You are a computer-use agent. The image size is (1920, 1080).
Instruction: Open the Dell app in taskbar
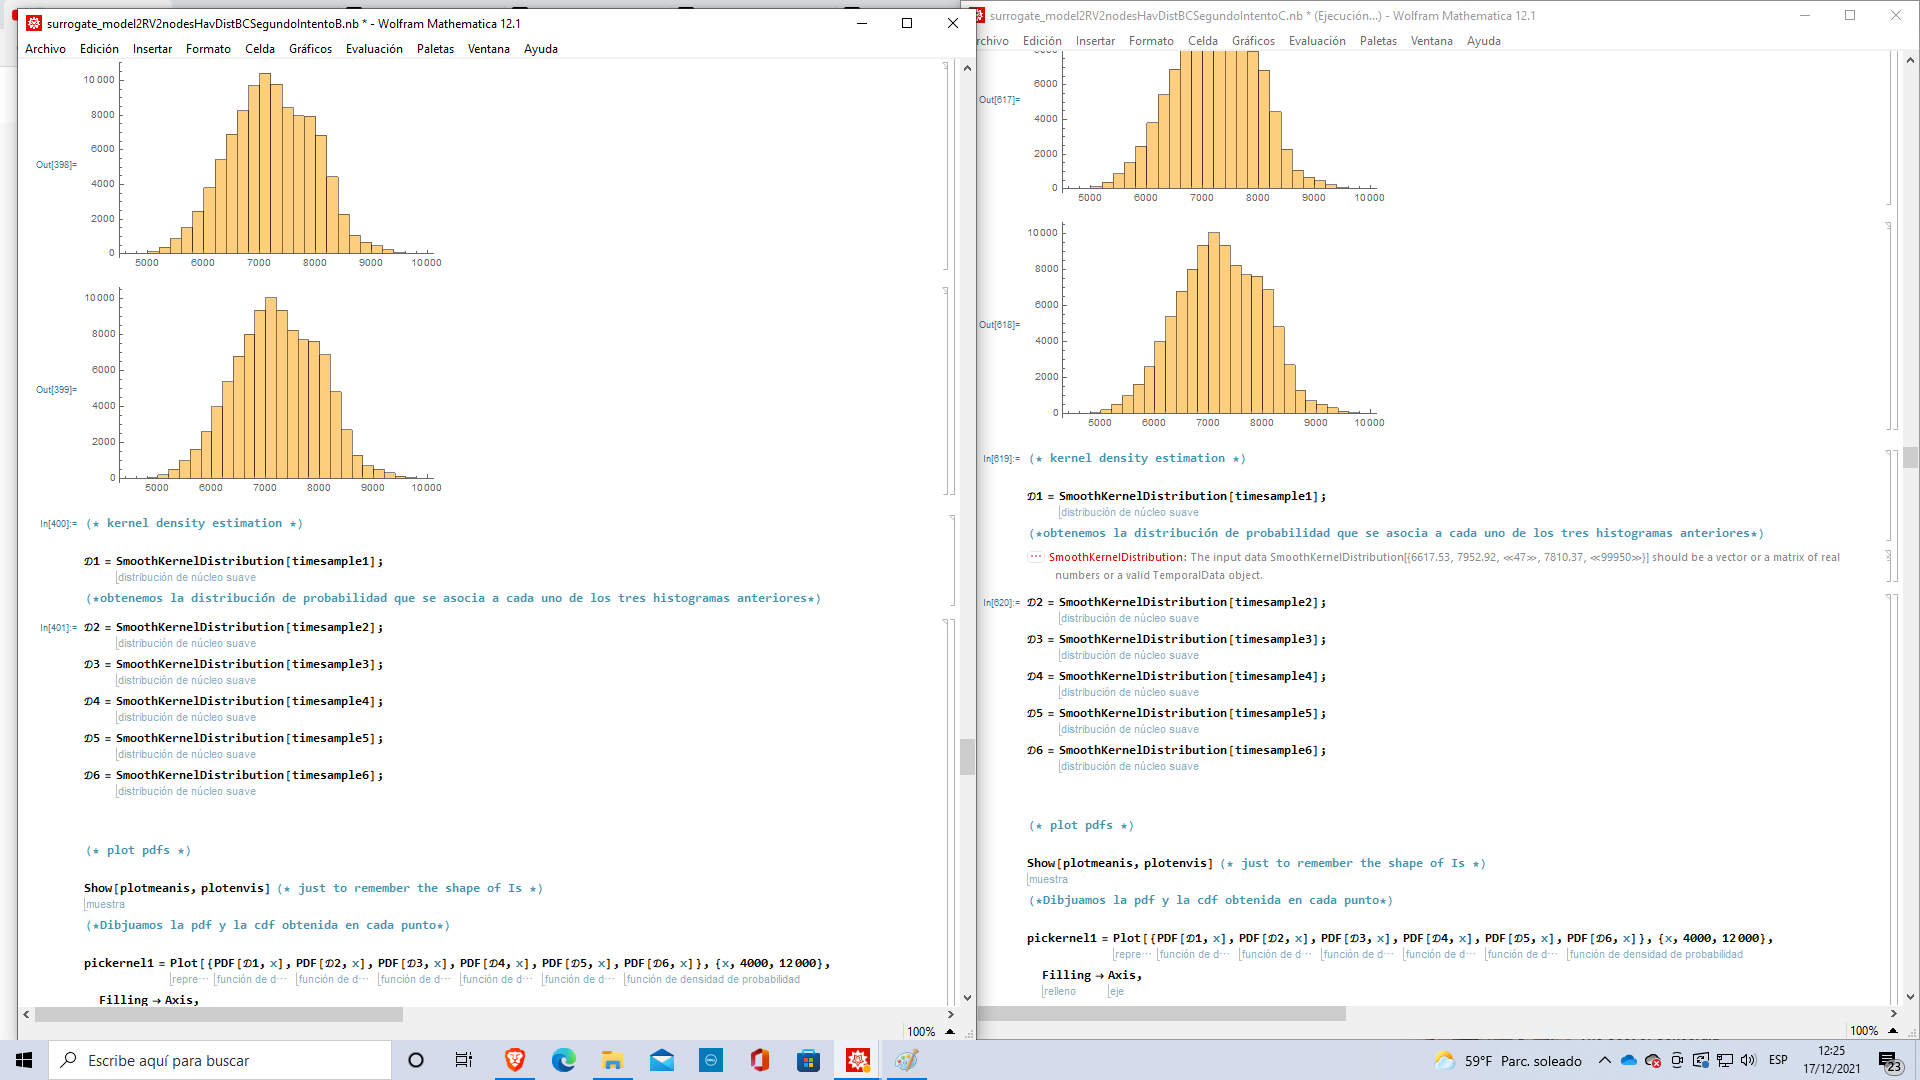point(711,1060)
